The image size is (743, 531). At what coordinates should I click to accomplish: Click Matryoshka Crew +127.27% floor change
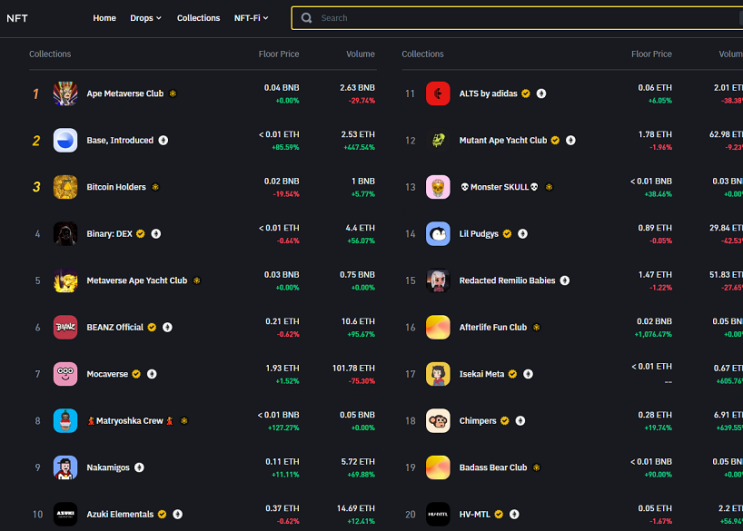[x=283, y=428]
